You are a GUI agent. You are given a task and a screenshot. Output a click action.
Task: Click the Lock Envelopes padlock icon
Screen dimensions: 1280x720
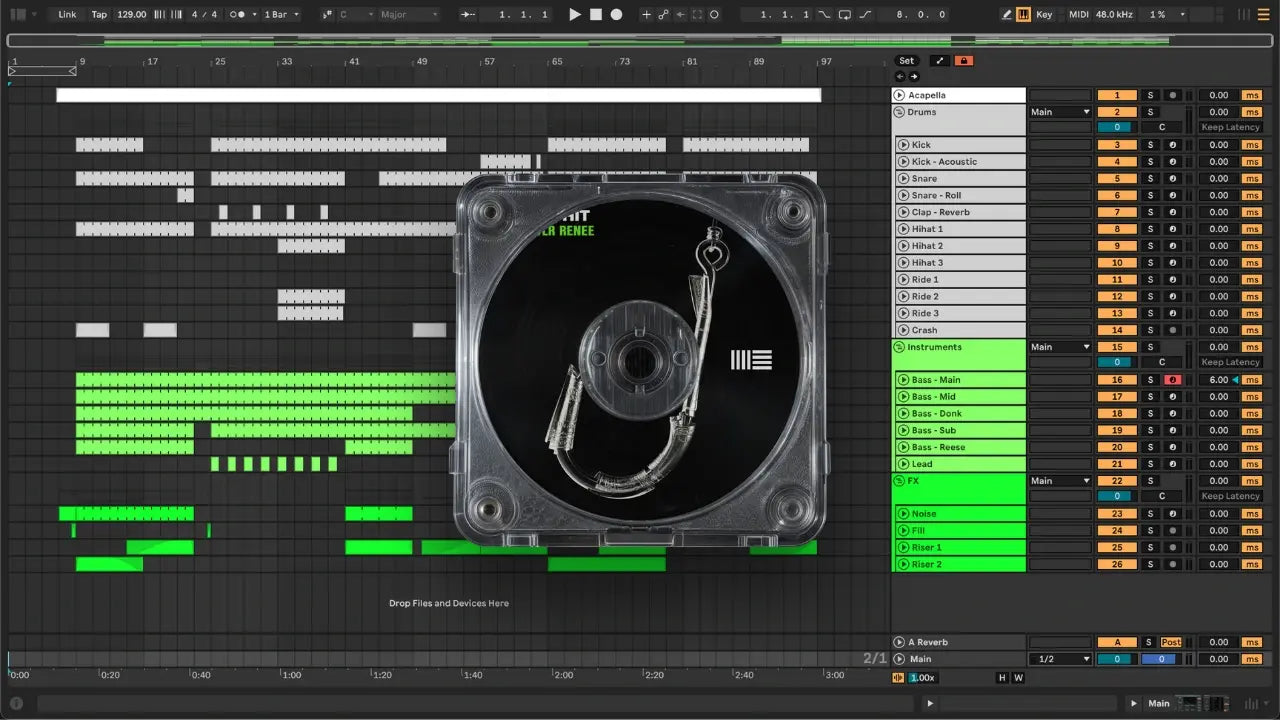(x=964, y=61)
